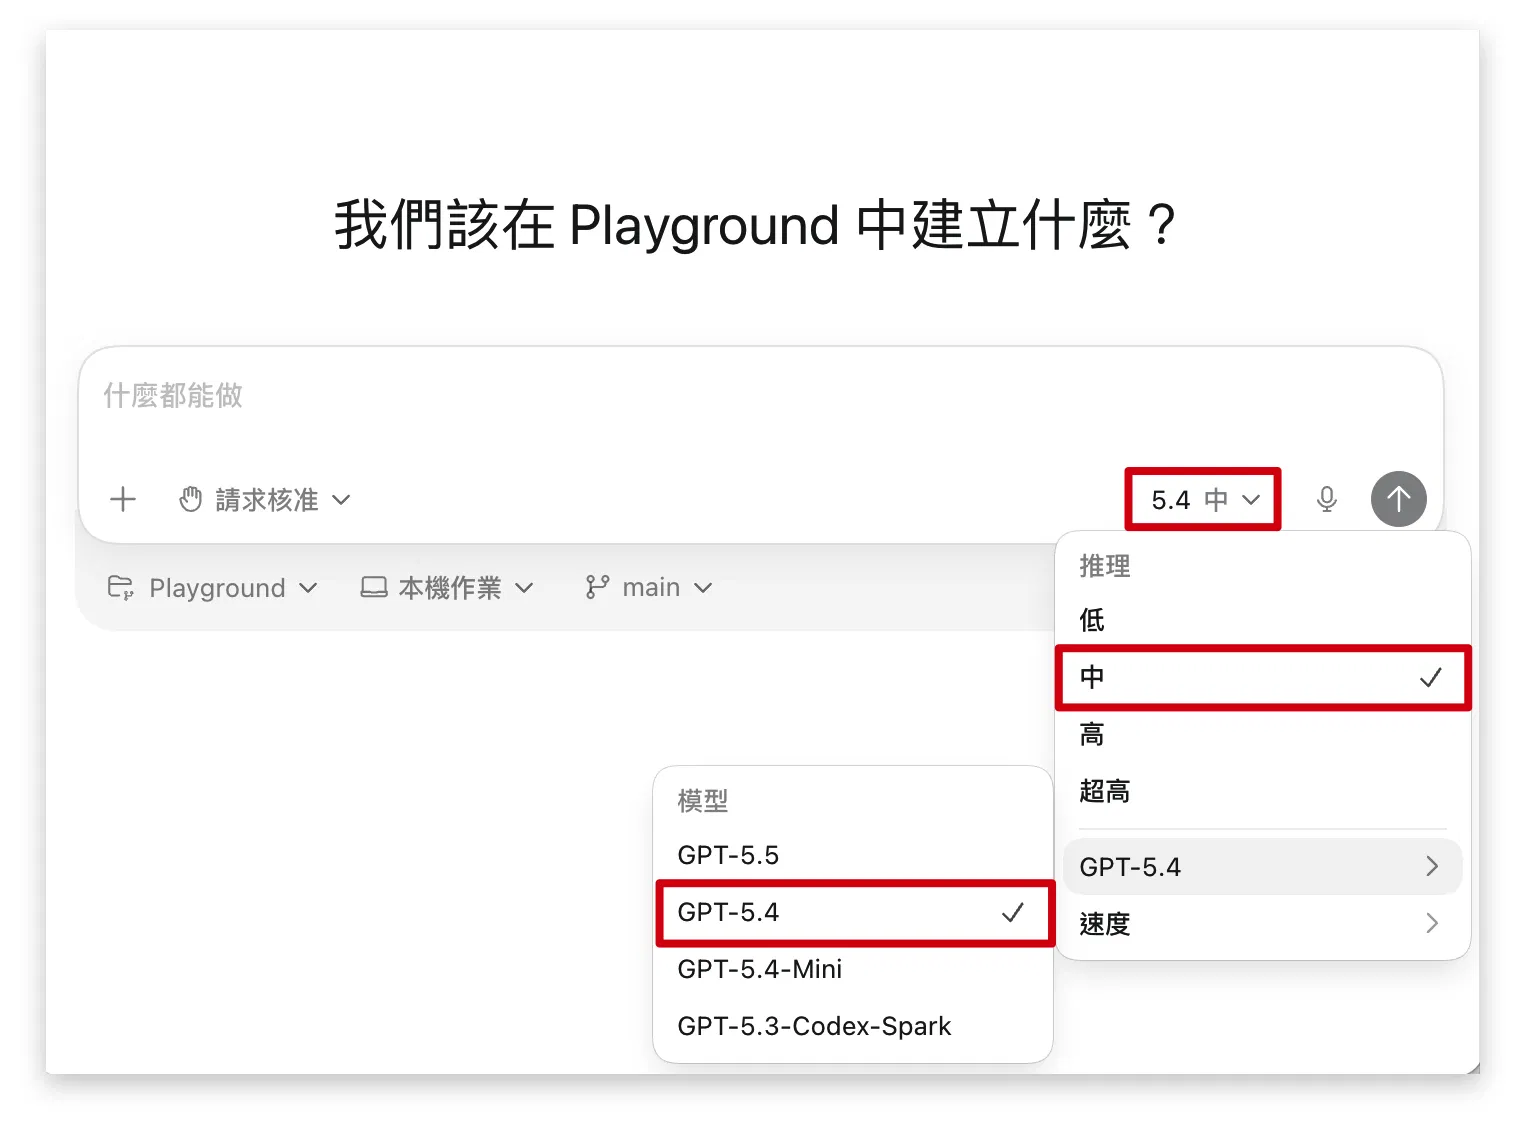1526x1136 pixels.
Task: Select 高 reasoning level
Action: click(x=1262, y=734)
